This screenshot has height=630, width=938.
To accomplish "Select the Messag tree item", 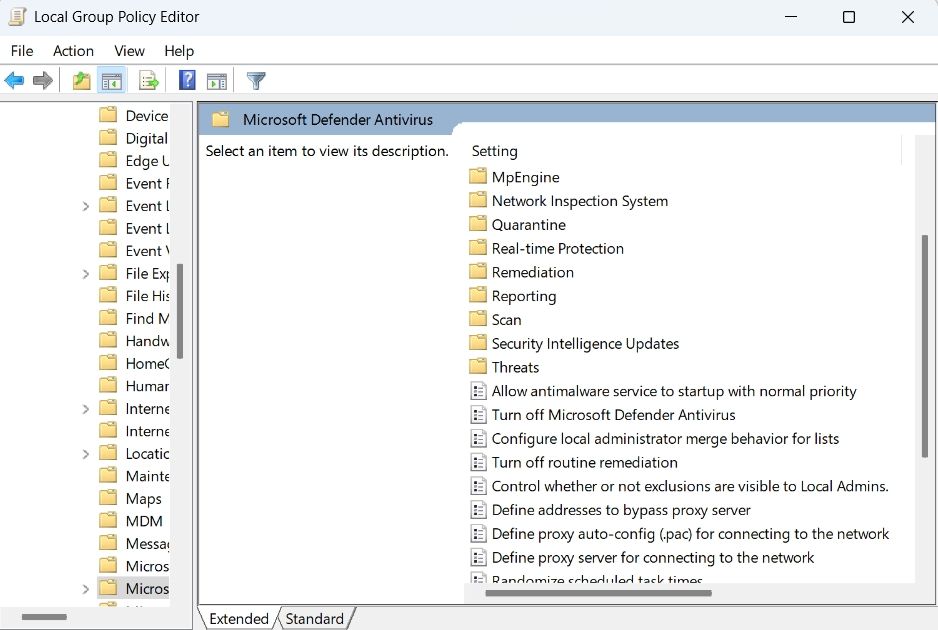I will tap(147, 543).
